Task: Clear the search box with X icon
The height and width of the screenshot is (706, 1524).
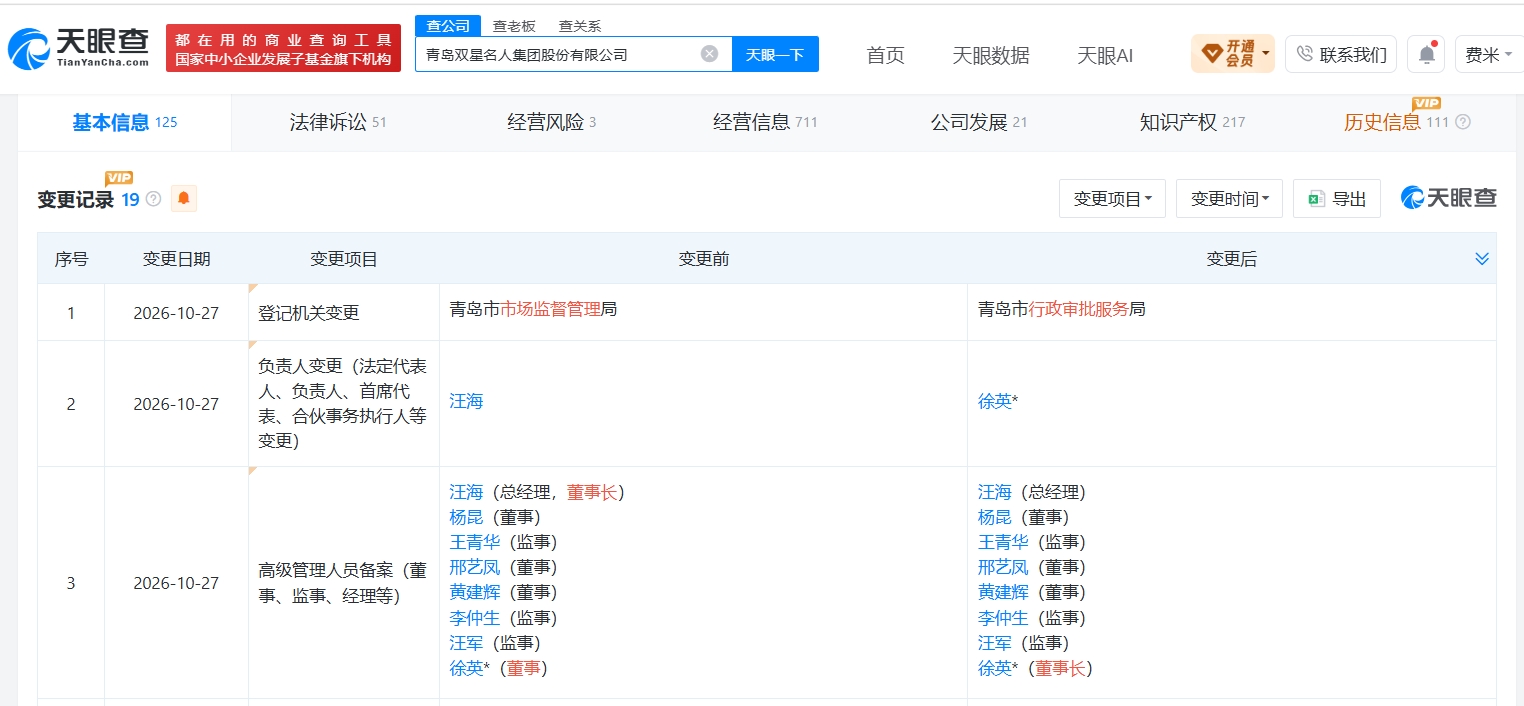Action: point(709,54)
